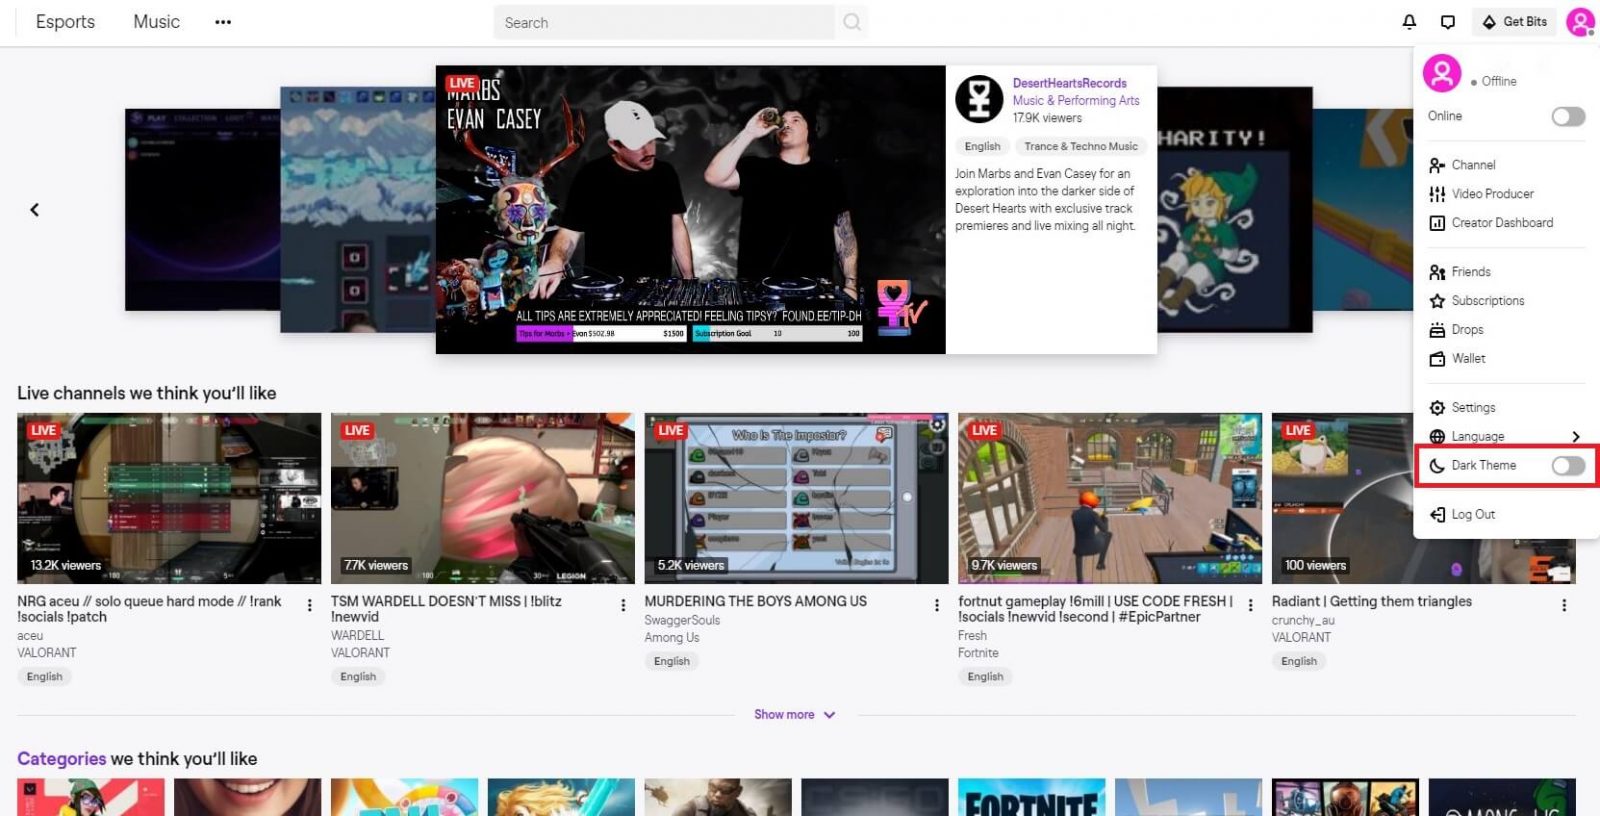Open options for MURDERING THE BOYS stream
Screen dimensions: 1600x816
click(936, 605)
